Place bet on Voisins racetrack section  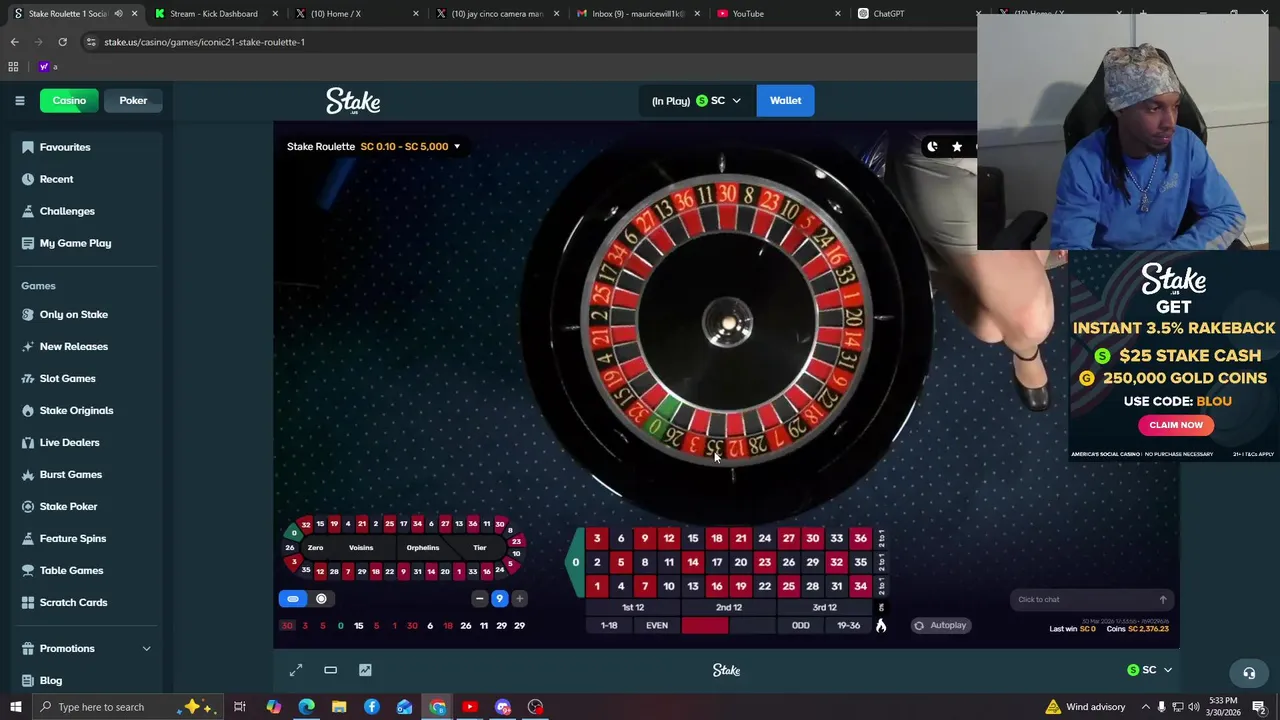coord(361,548)
